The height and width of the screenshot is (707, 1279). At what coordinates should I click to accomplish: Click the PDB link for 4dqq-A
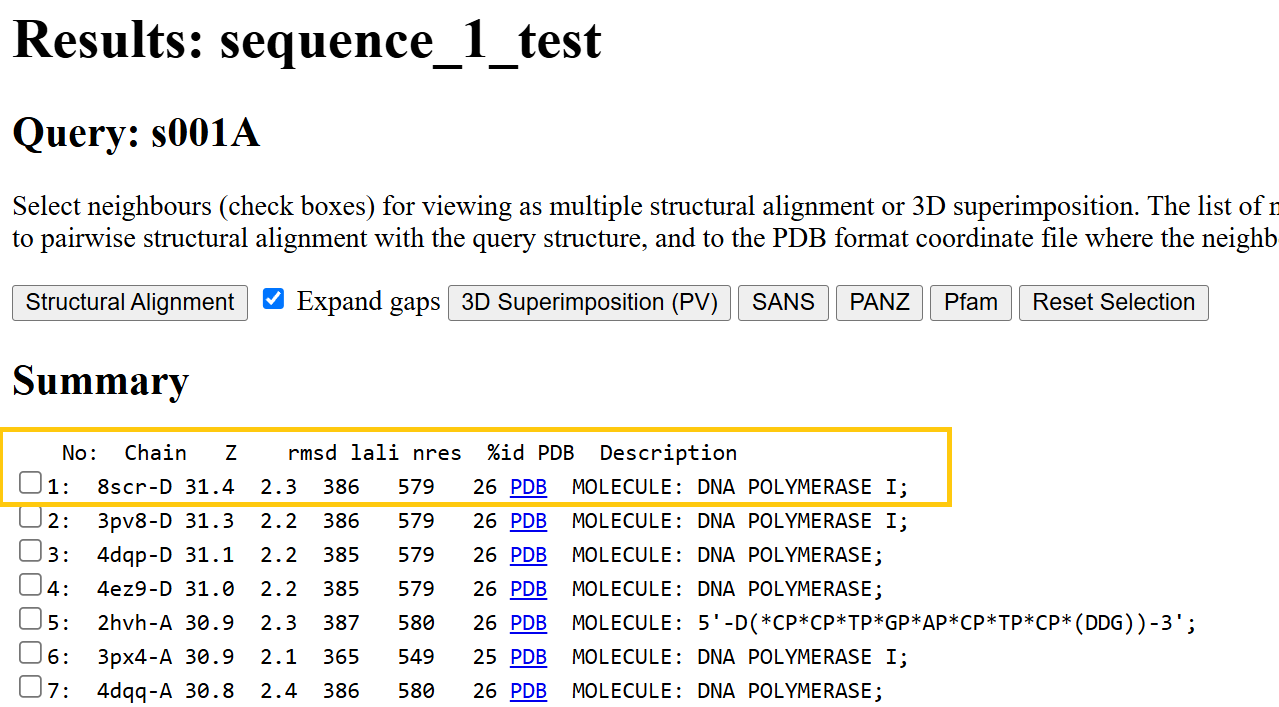(528, 691)
